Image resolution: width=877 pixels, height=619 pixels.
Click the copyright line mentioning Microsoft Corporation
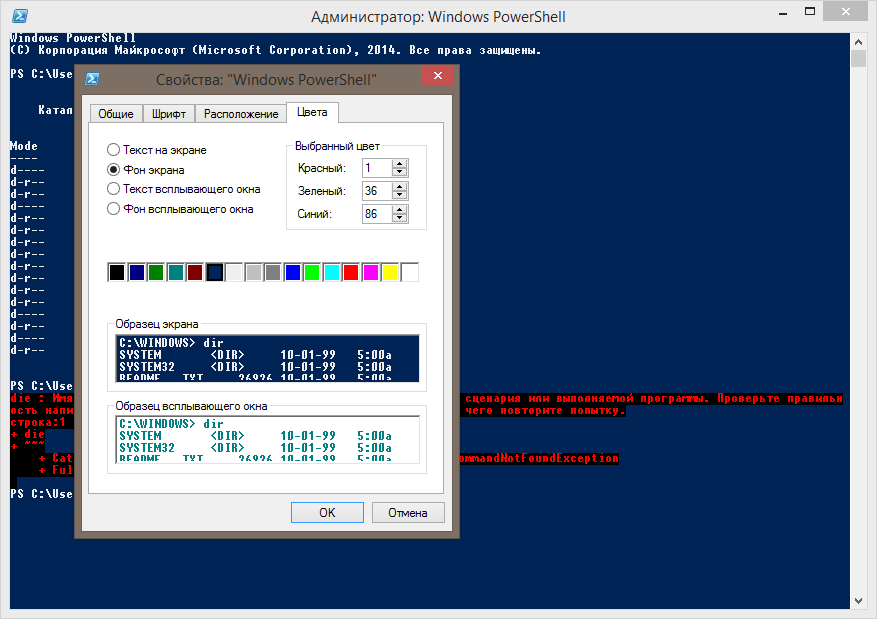pos(276,50)
